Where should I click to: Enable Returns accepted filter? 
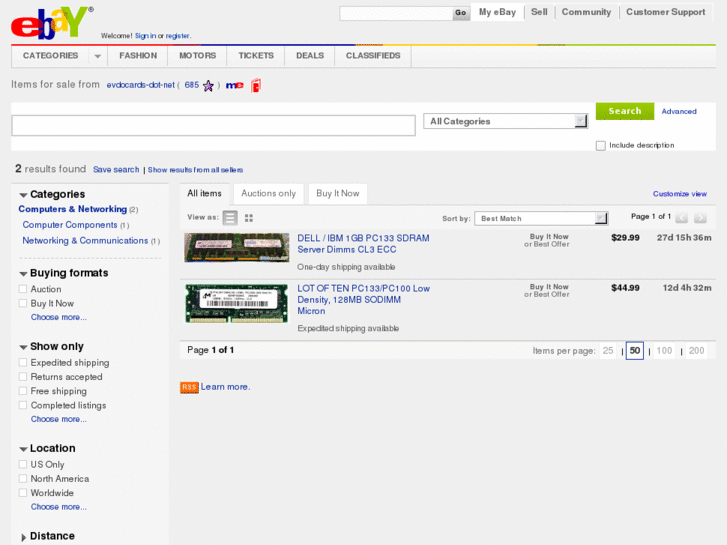point(23,377)
